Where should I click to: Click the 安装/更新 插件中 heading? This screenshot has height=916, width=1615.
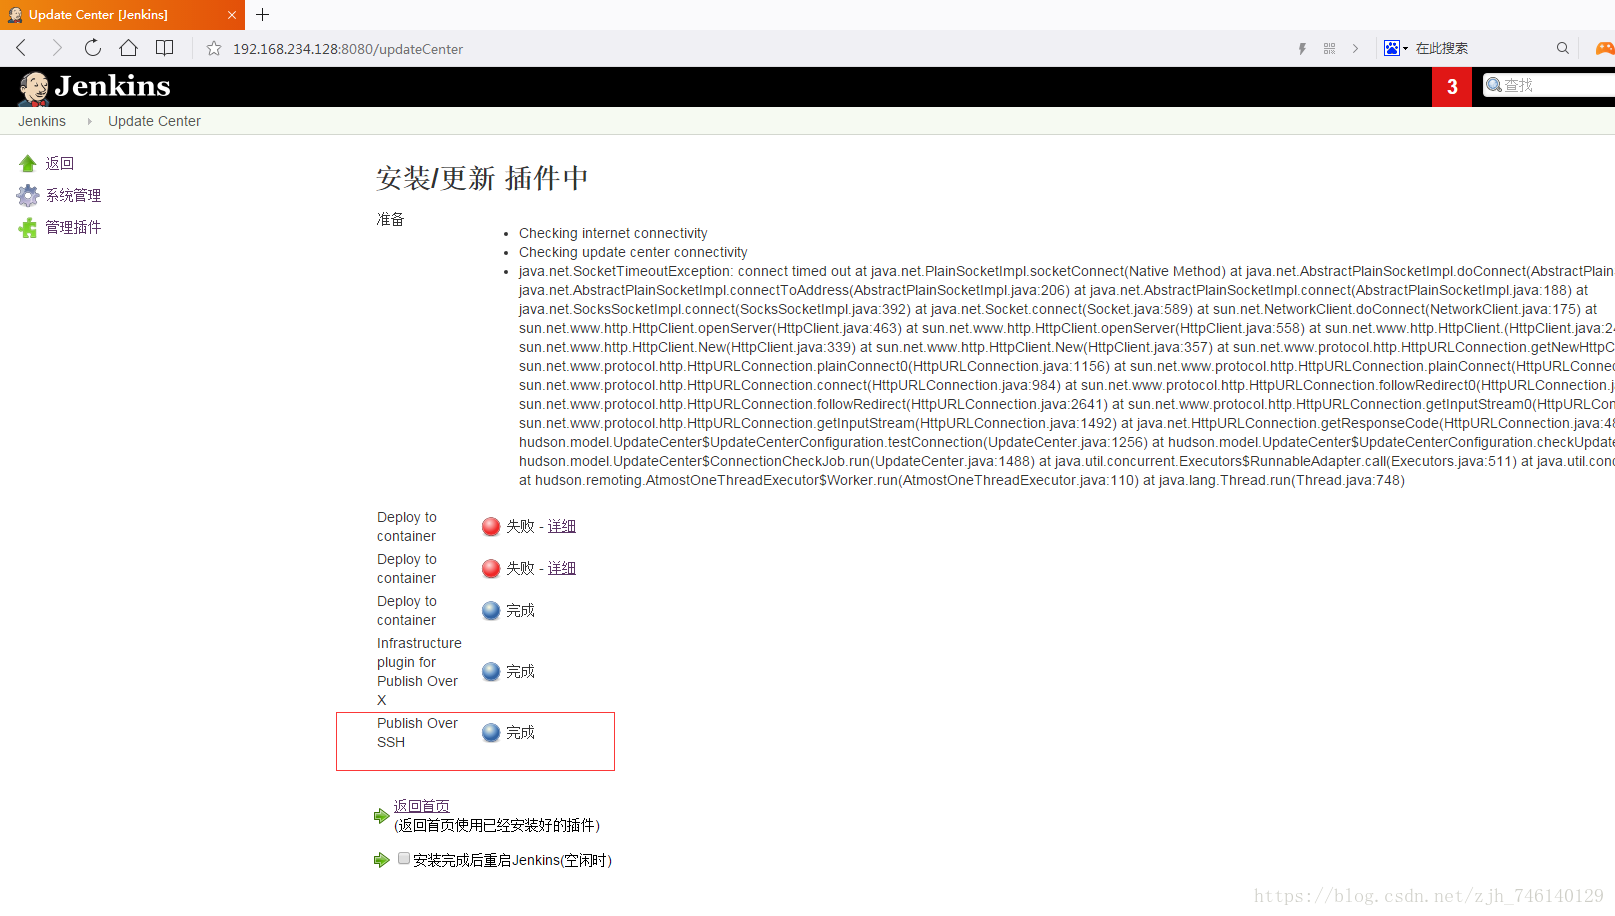click(x=482, y=178)
